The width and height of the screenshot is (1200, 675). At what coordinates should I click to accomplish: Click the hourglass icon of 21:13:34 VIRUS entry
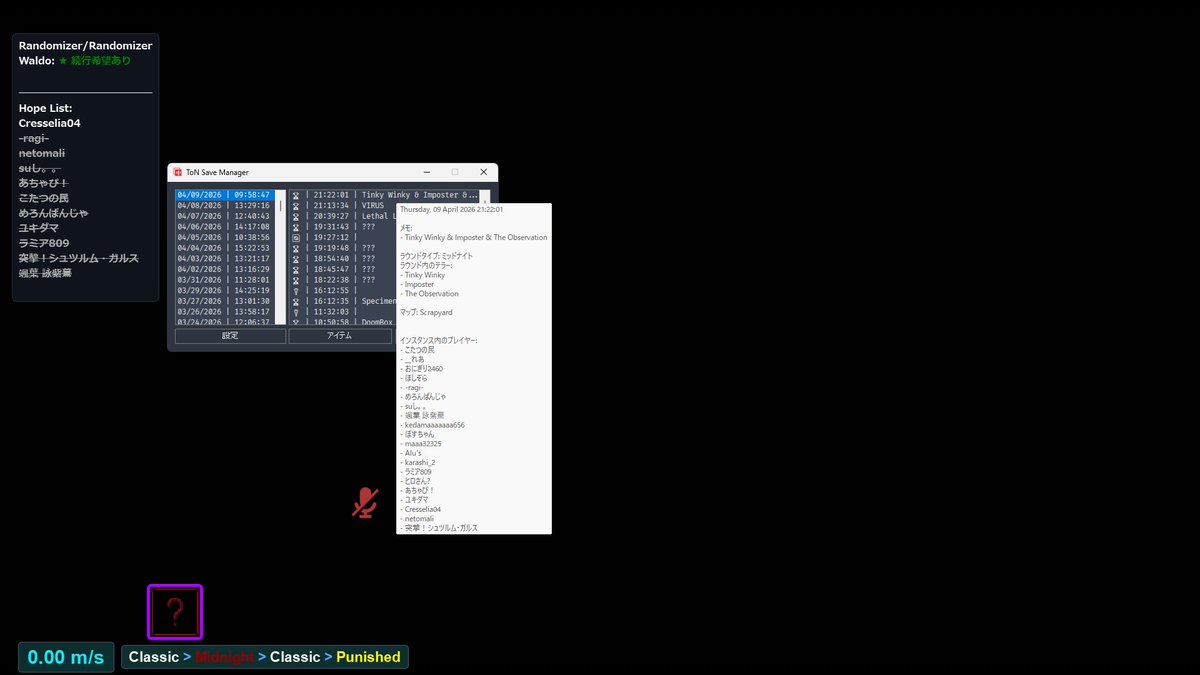[296, 206]
